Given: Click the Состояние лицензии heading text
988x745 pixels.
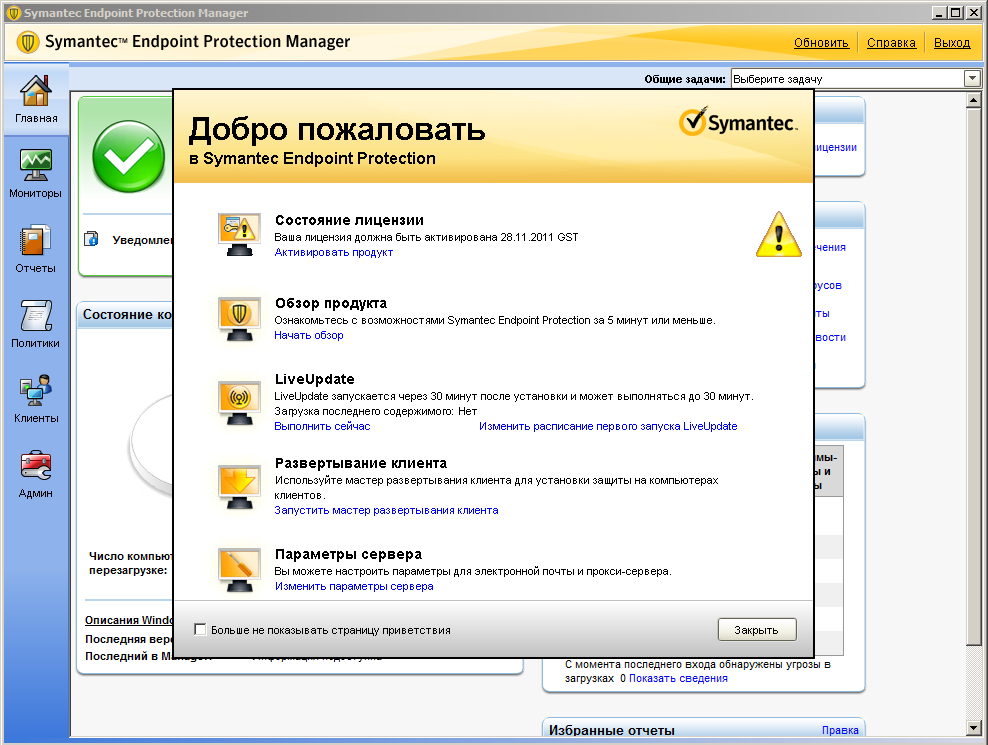Looking at the screenshot, I should click(349, 220).
